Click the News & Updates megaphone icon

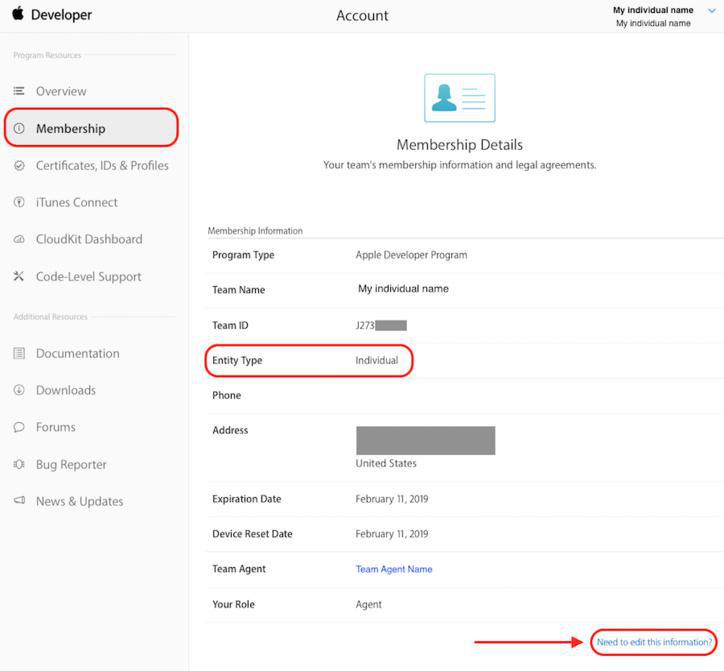[19, 501]
